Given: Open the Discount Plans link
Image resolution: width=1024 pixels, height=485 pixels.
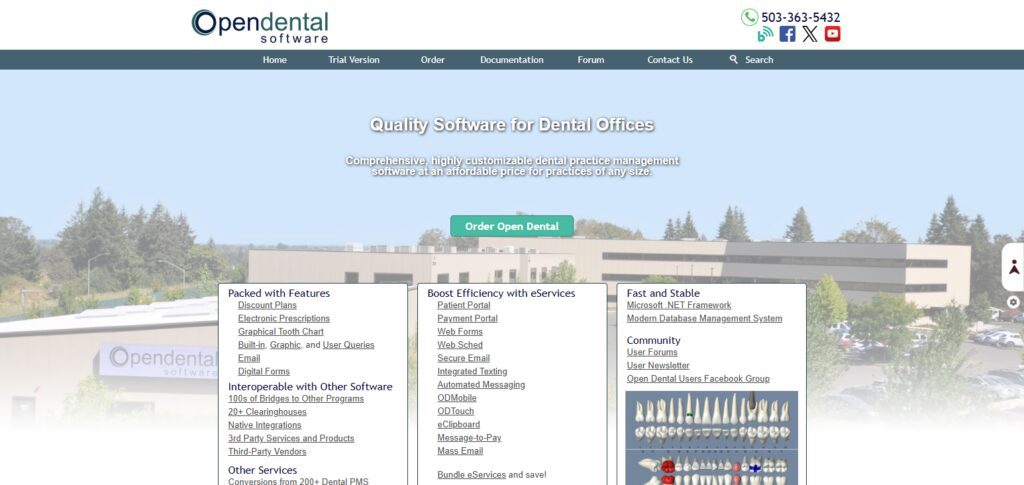Looking at the screenshot, I should [x=267, y=305].
